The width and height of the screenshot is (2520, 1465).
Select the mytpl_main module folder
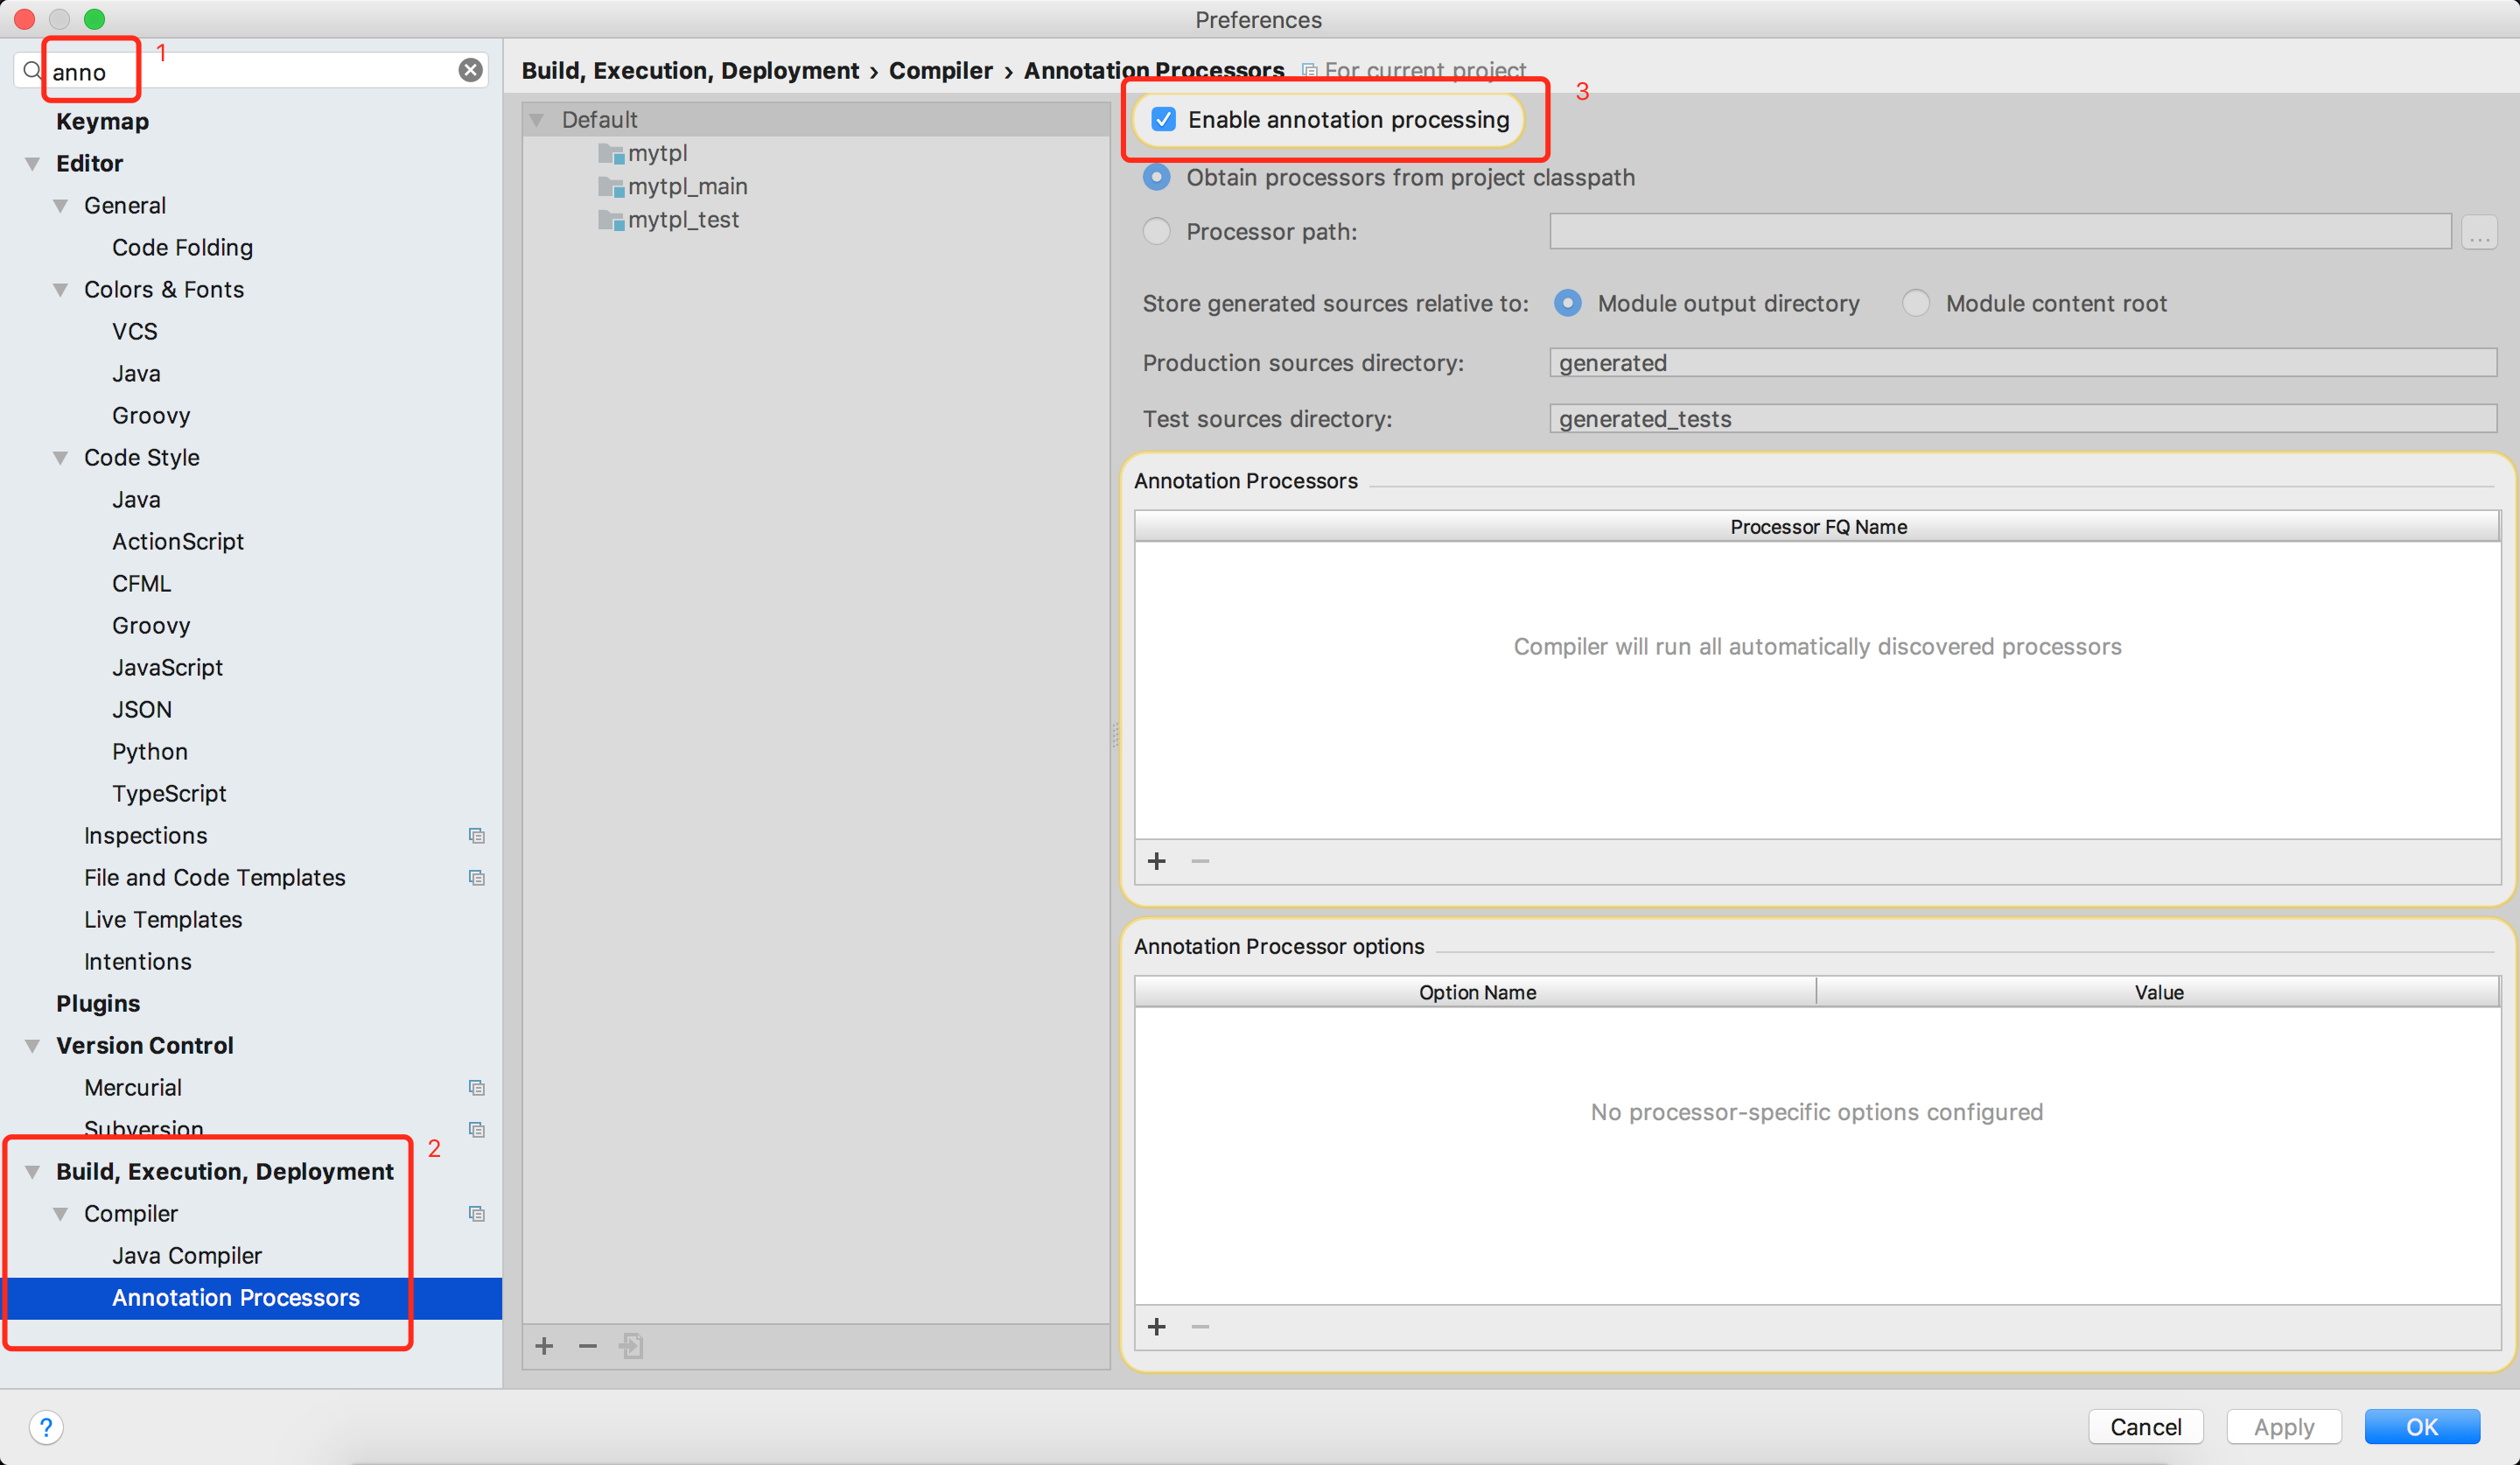click(686, 186)
